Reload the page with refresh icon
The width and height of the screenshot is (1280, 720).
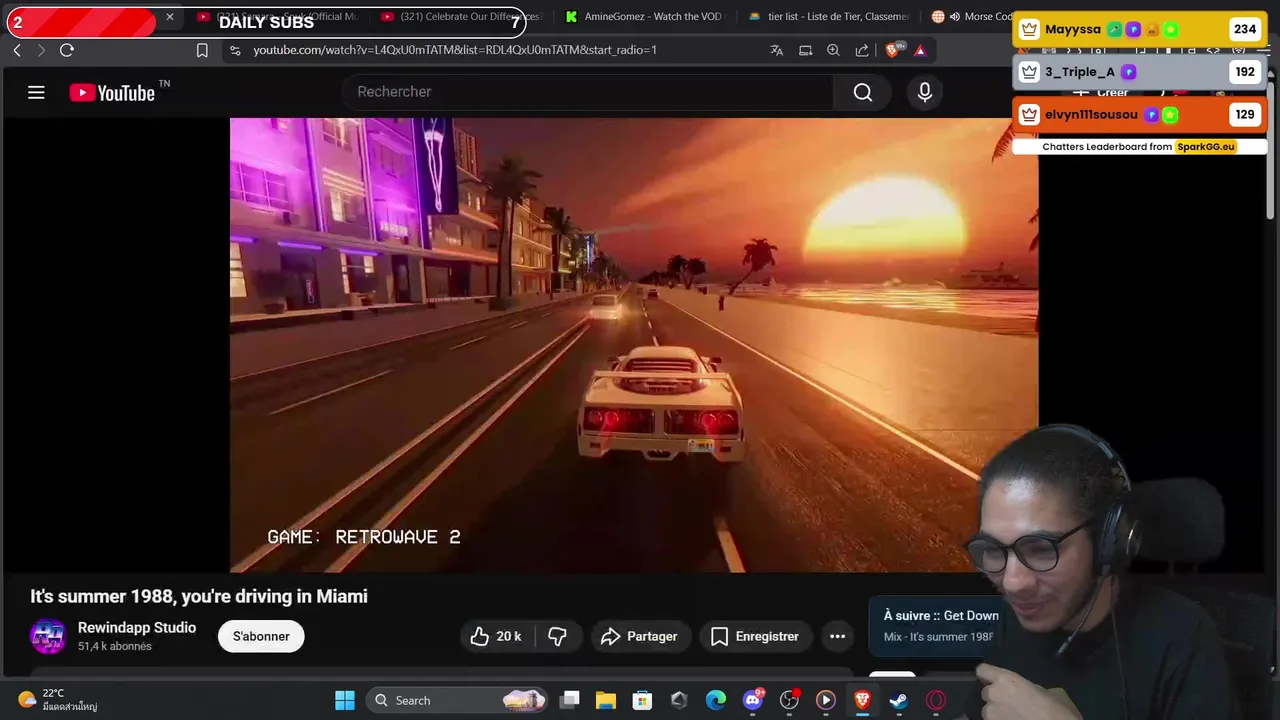click(67, 50)
